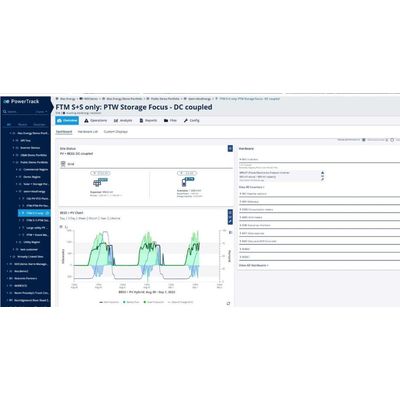Click the search field in the sidebar
400x400 pixels.
tap(25, 112)
